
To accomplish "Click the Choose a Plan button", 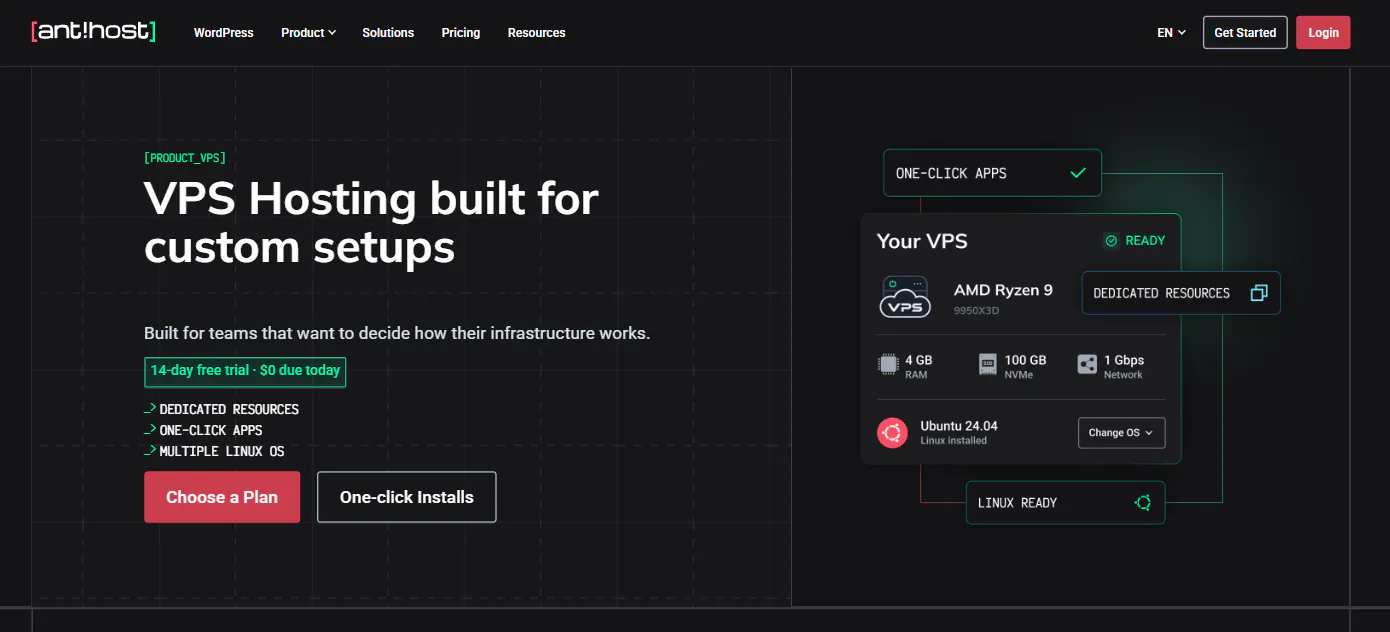I will coord(222,497).
